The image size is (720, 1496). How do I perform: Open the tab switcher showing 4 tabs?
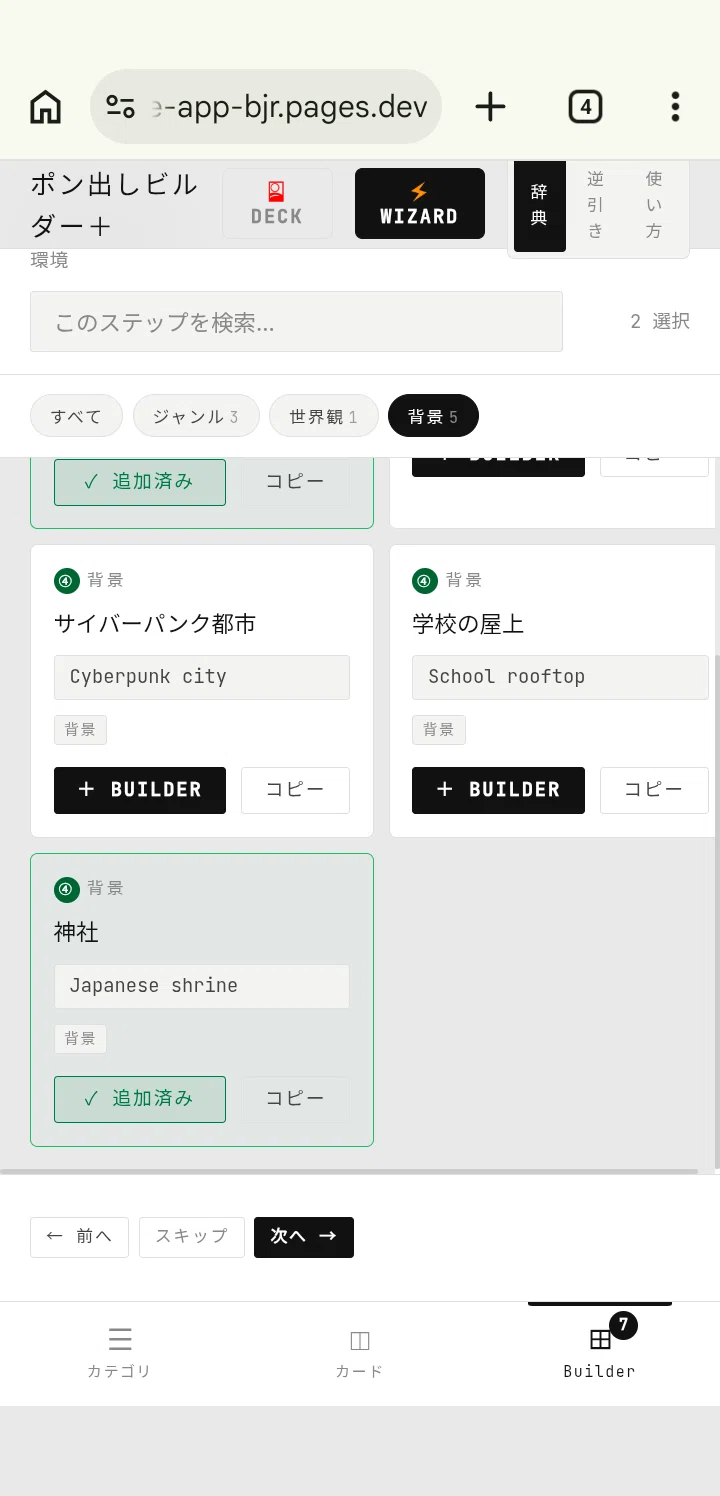pyautogui.click(x=585, y=106)
